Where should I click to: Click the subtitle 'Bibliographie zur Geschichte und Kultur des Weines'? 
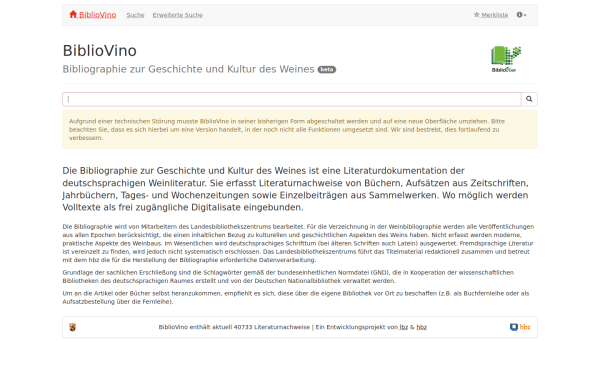(x=188, y=69)
